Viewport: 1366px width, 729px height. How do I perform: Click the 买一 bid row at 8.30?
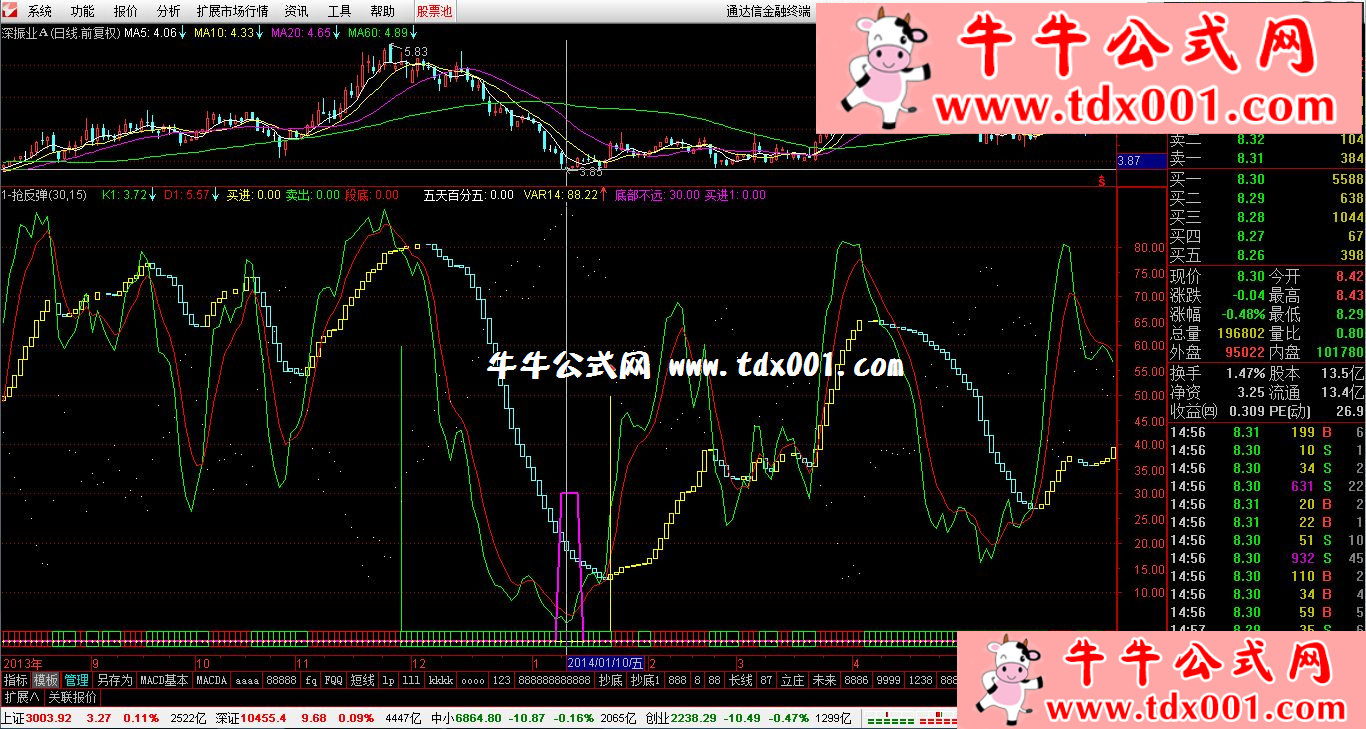[x=1266, y=180]
